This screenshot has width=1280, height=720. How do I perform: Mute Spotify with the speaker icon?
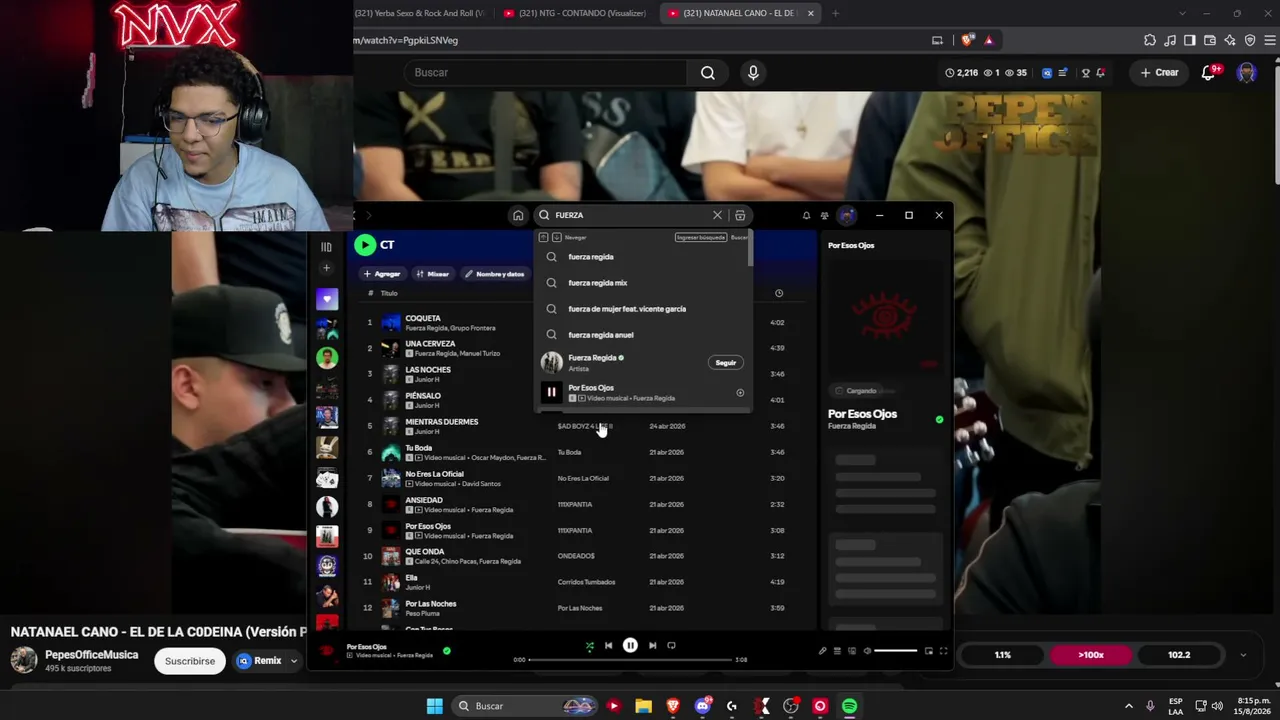867,651
